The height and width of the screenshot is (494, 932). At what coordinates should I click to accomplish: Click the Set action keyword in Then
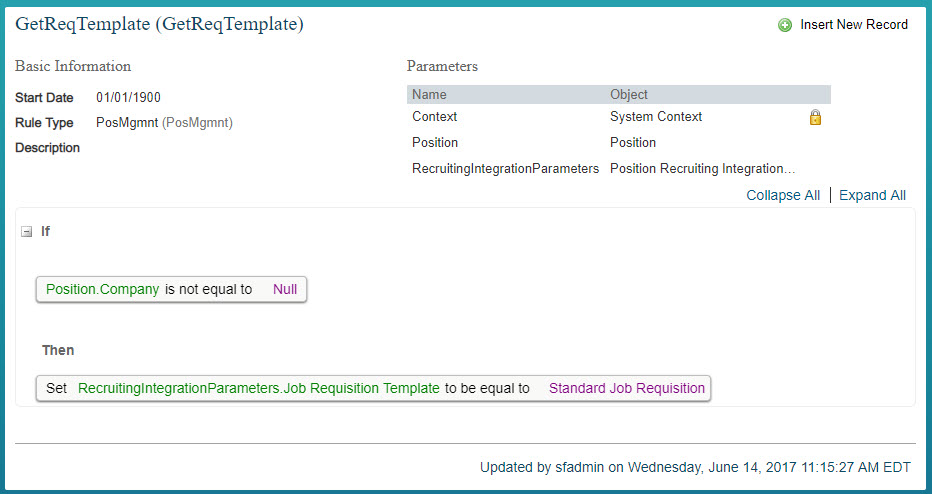point(56,388)
